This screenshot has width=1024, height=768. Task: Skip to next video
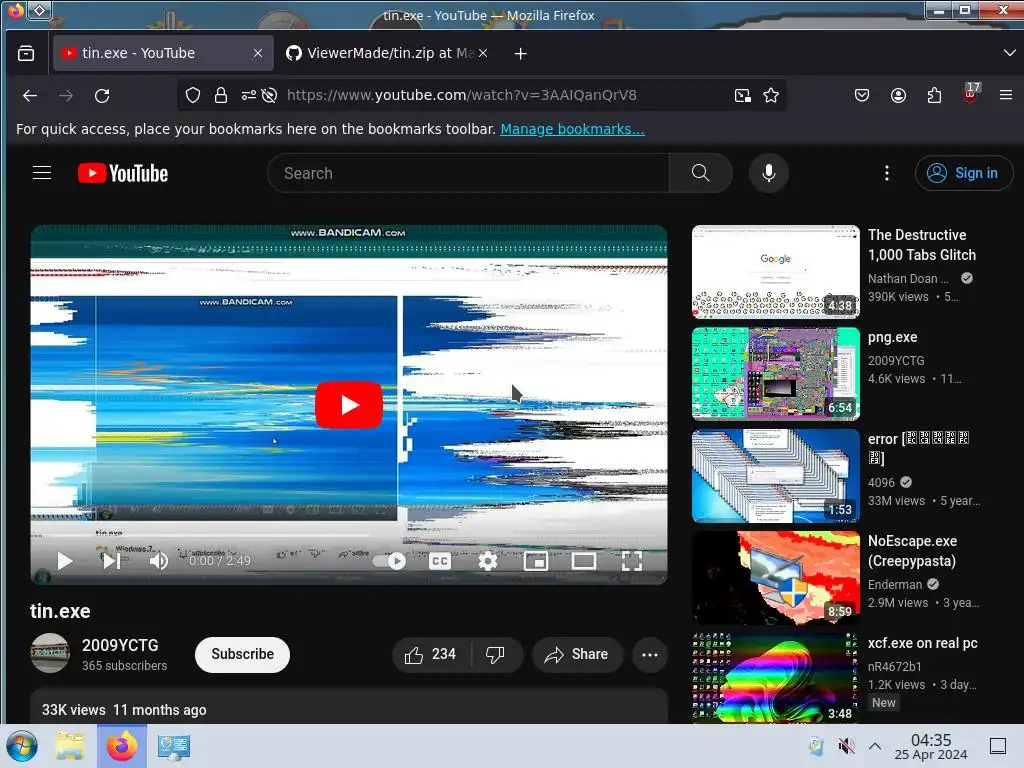112,561
